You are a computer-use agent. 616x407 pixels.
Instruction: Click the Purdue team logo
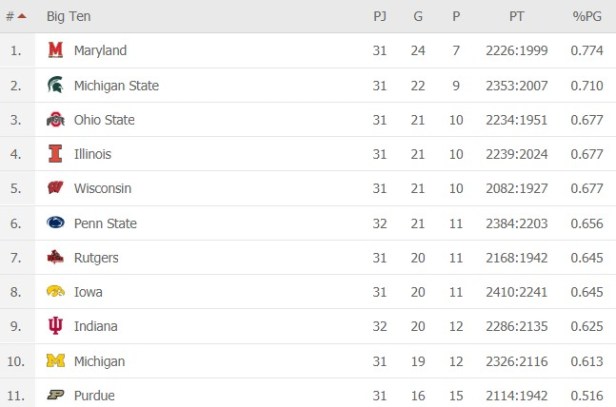point(55,395)
